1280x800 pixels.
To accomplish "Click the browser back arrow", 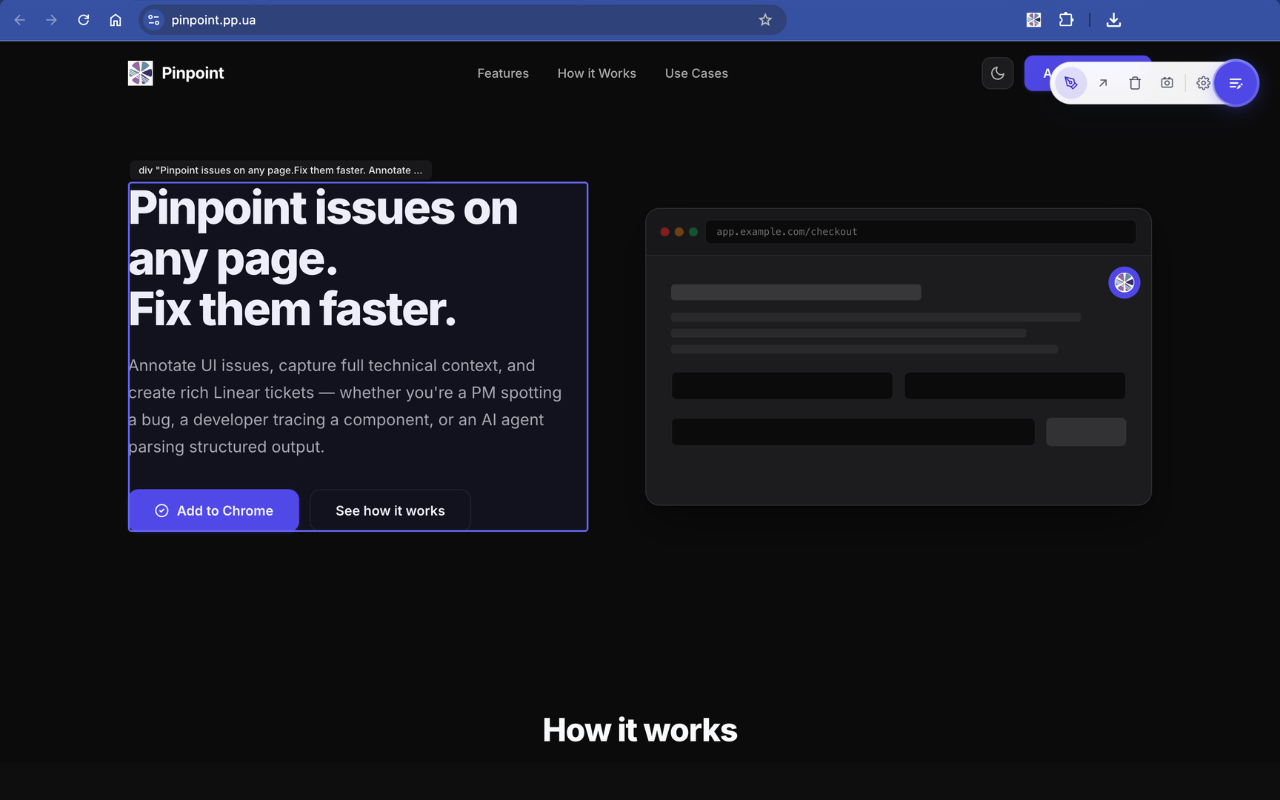I will pos(20,20).
